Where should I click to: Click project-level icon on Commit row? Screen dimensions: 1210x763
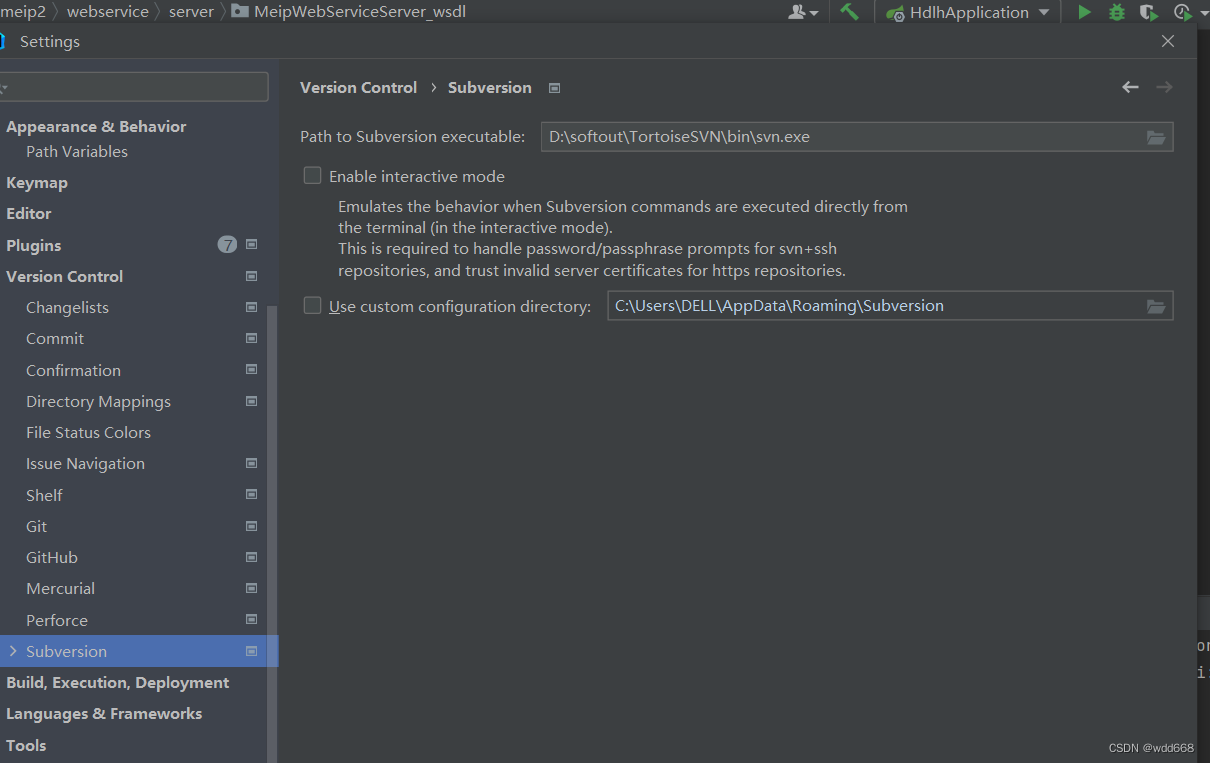(251, 338)
